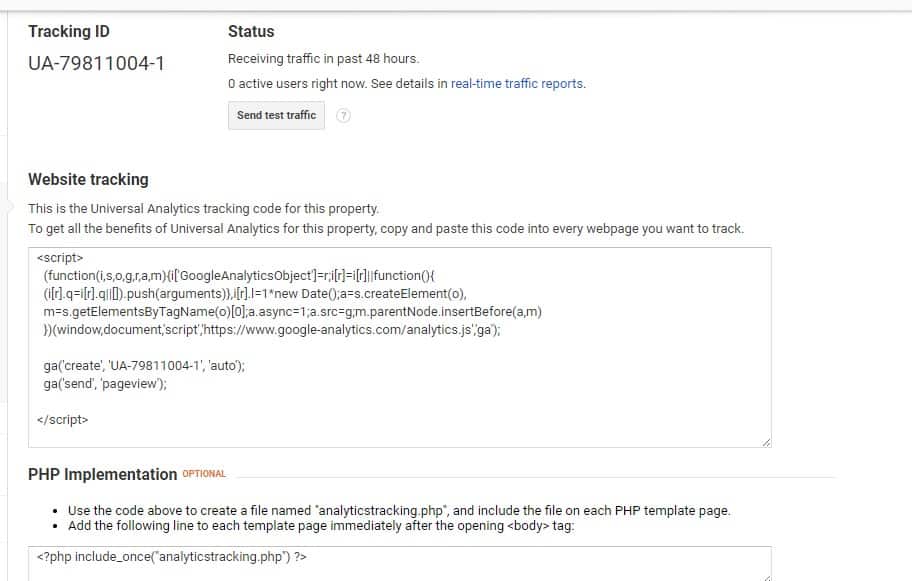Click the Send test traffic button

pyautogui.click(x=276, y=115)
